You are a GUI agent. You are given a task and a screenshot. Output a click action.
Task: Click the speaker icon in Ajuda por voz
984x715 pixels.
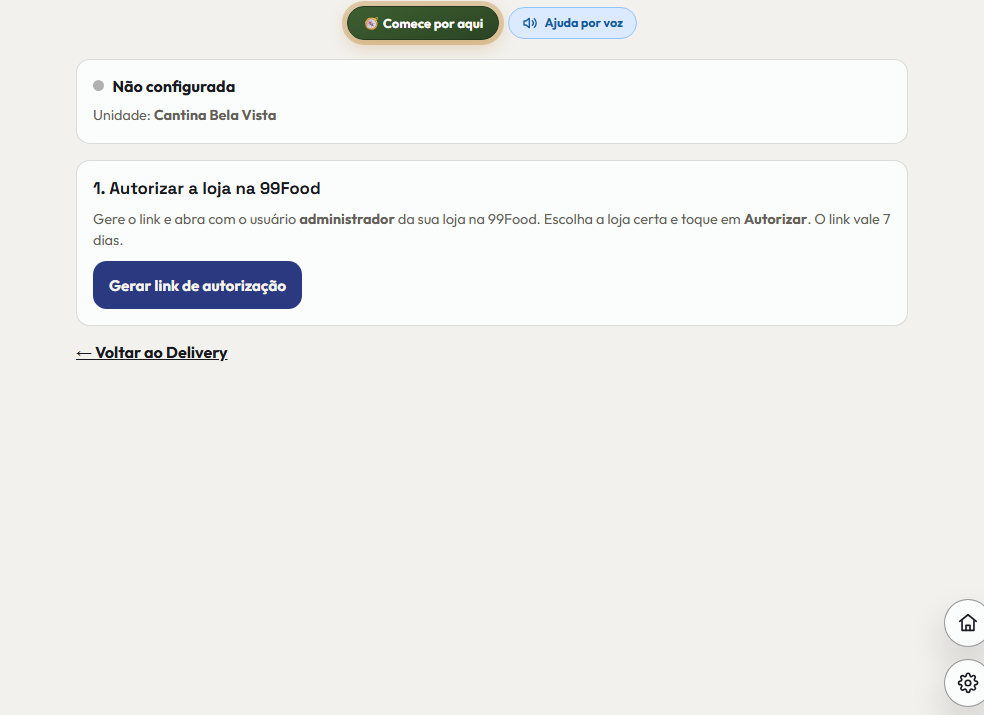pos(530,23)
